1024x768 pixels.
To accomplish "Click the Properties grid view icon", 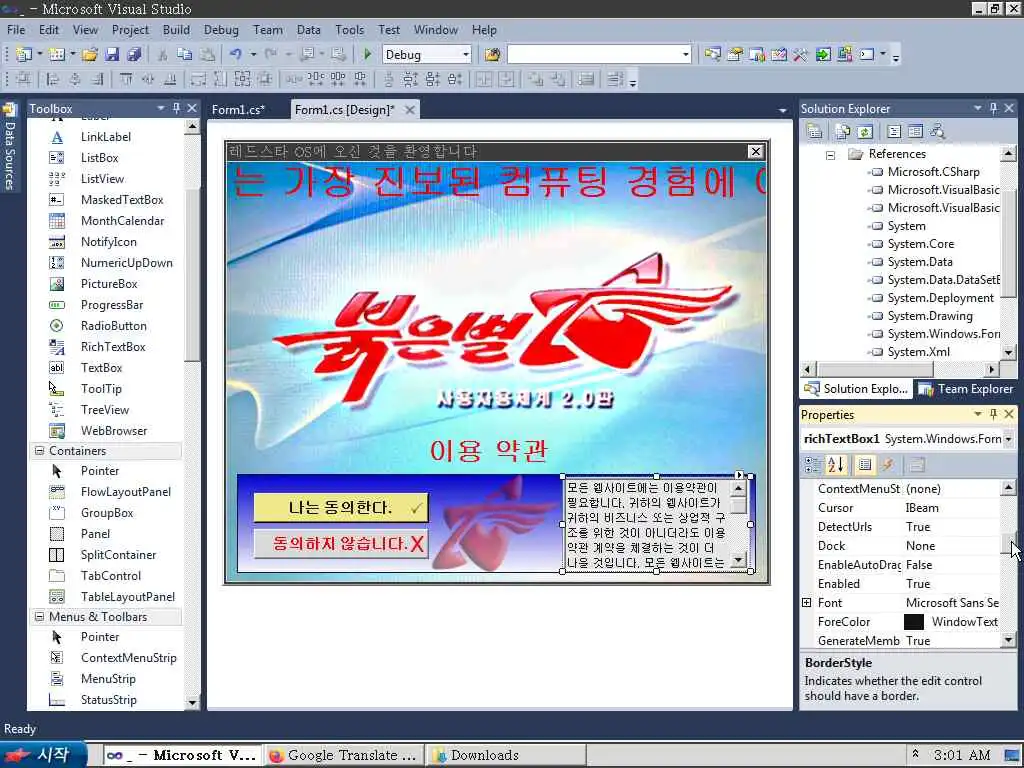I will click(865, 465).
